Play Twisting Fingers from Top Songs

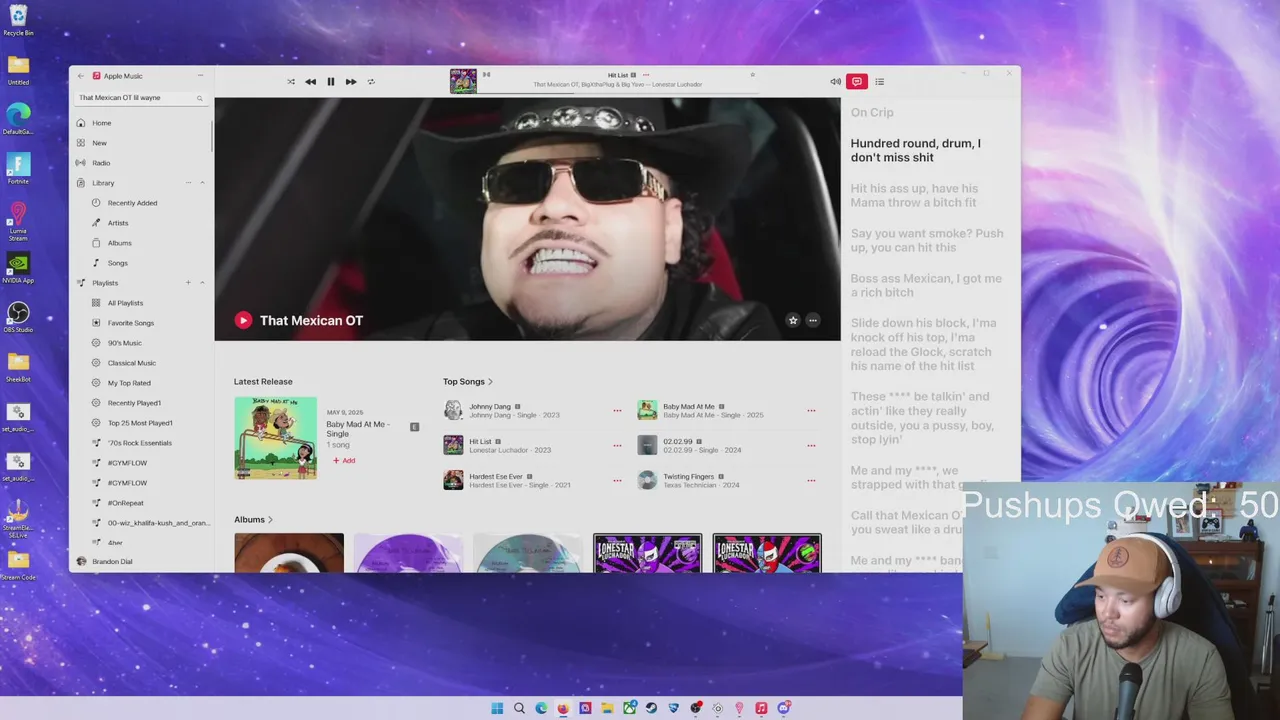pos(647,480)
